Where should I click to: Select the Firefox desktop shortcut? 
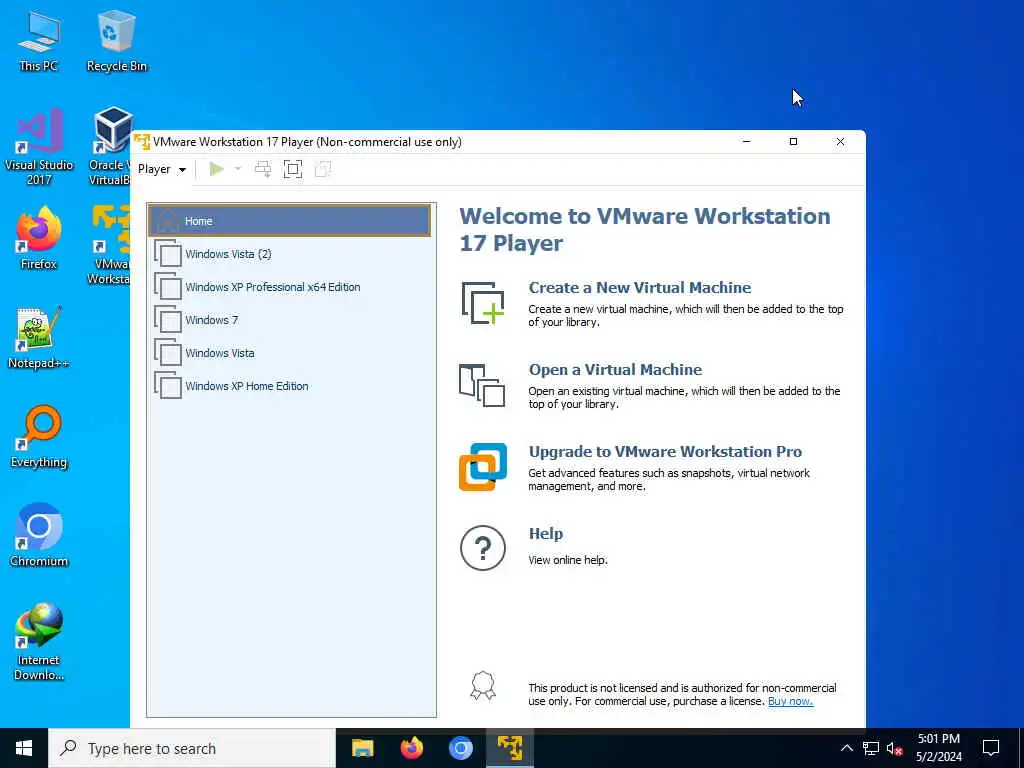[x=39, y=239]
